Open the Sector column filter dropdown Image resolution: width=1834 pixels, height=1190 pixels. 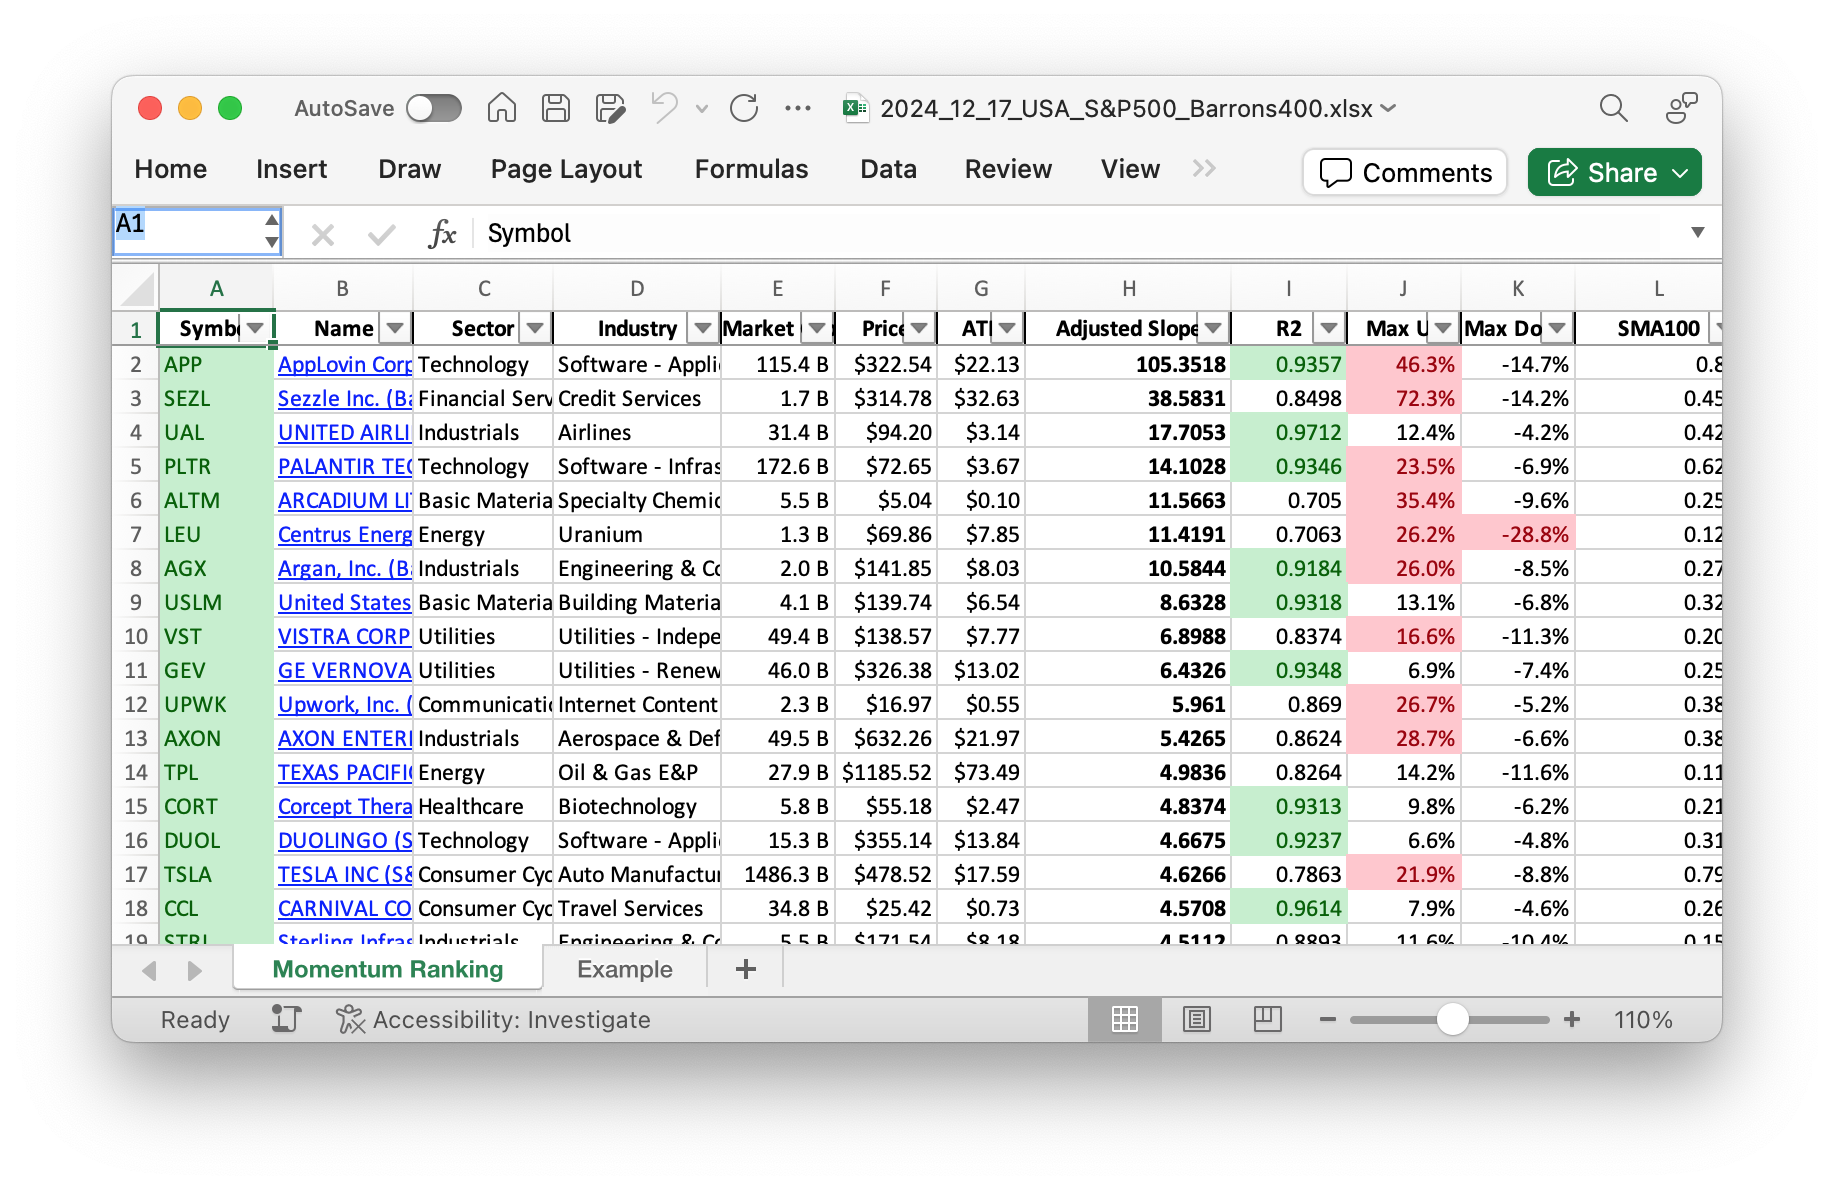click(x=535, y=328)
